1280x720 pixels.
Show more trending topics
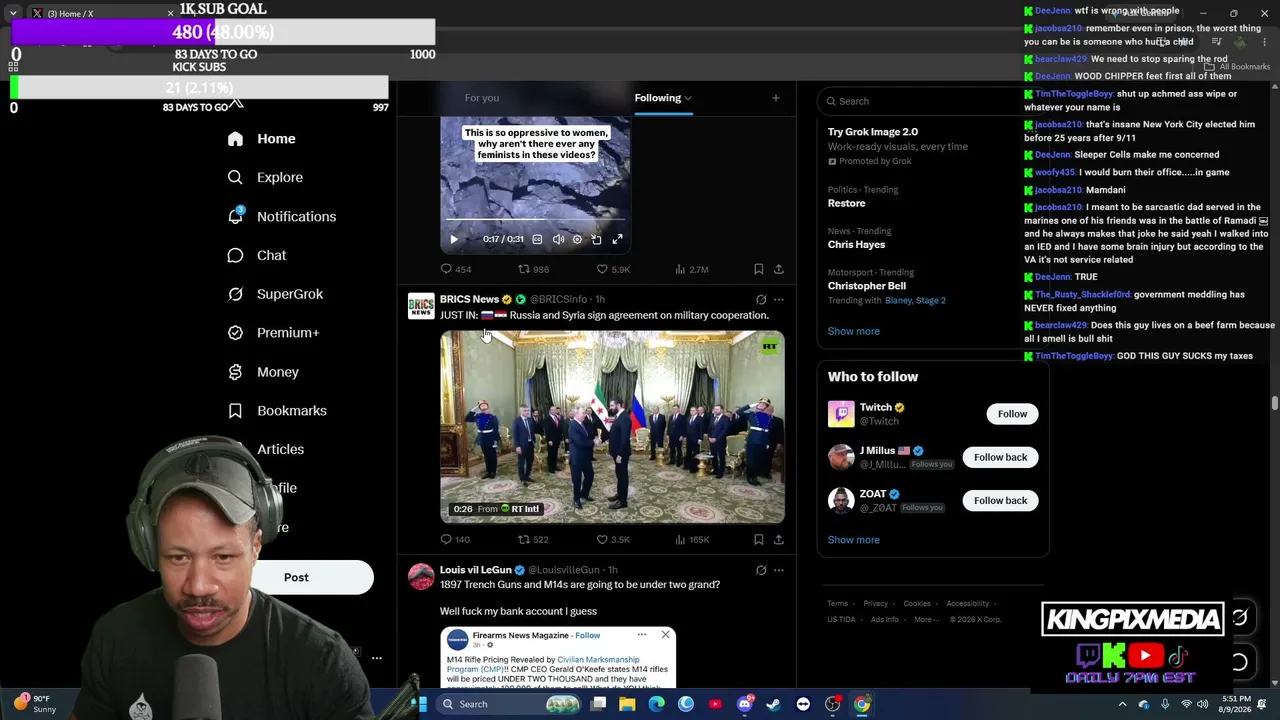pyautogui.click(x=854, y=331)
